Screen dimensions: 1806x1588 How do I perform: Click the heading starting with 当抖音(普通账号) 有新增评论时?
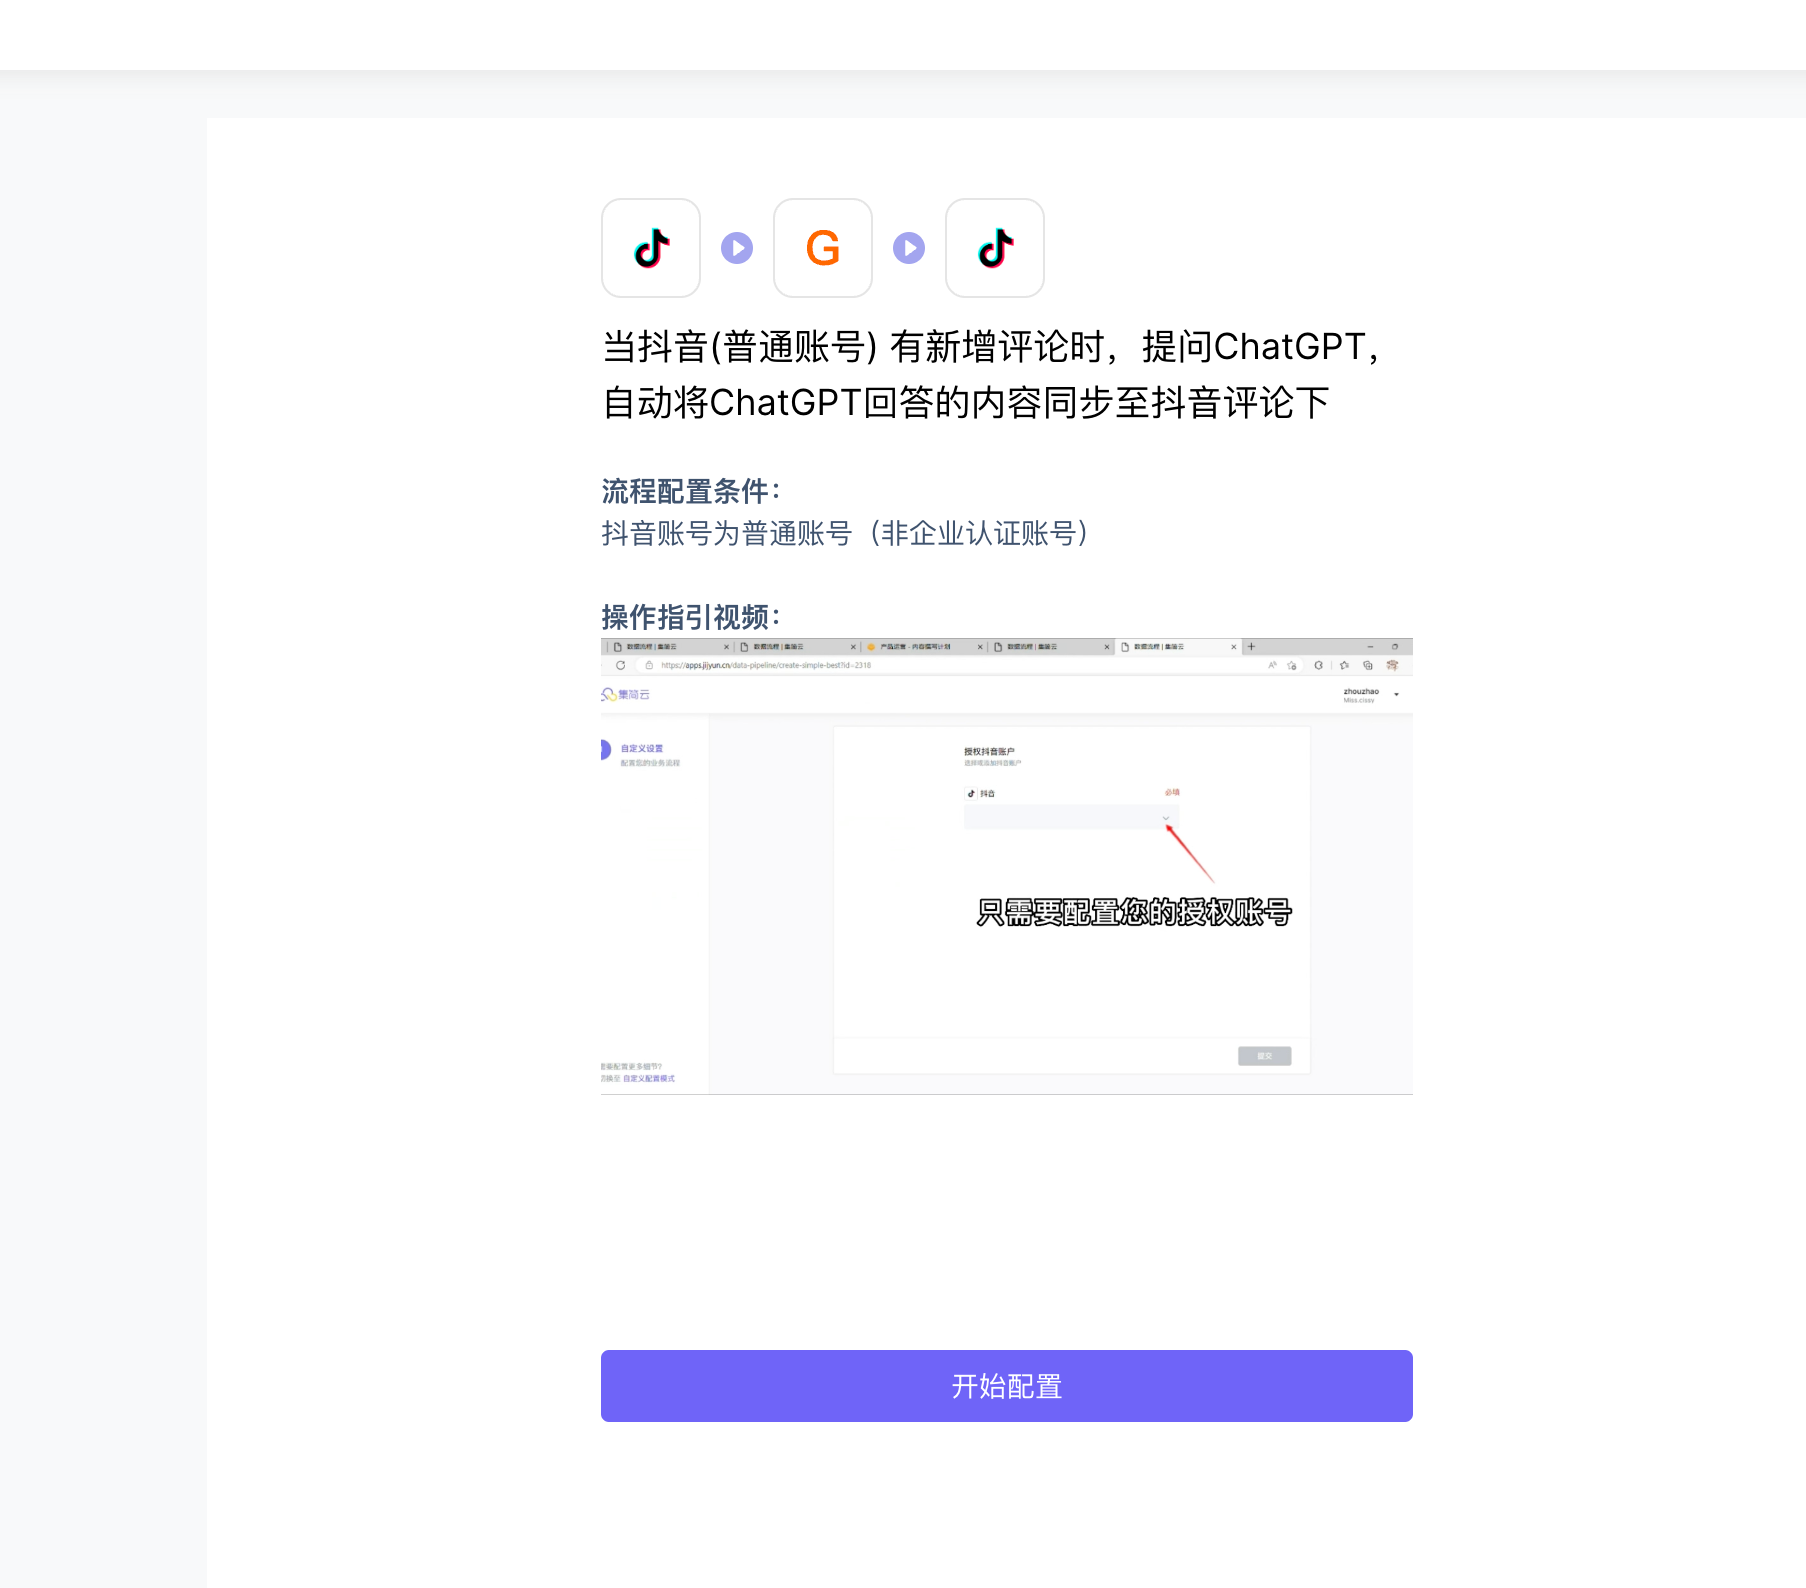(993, 375)
